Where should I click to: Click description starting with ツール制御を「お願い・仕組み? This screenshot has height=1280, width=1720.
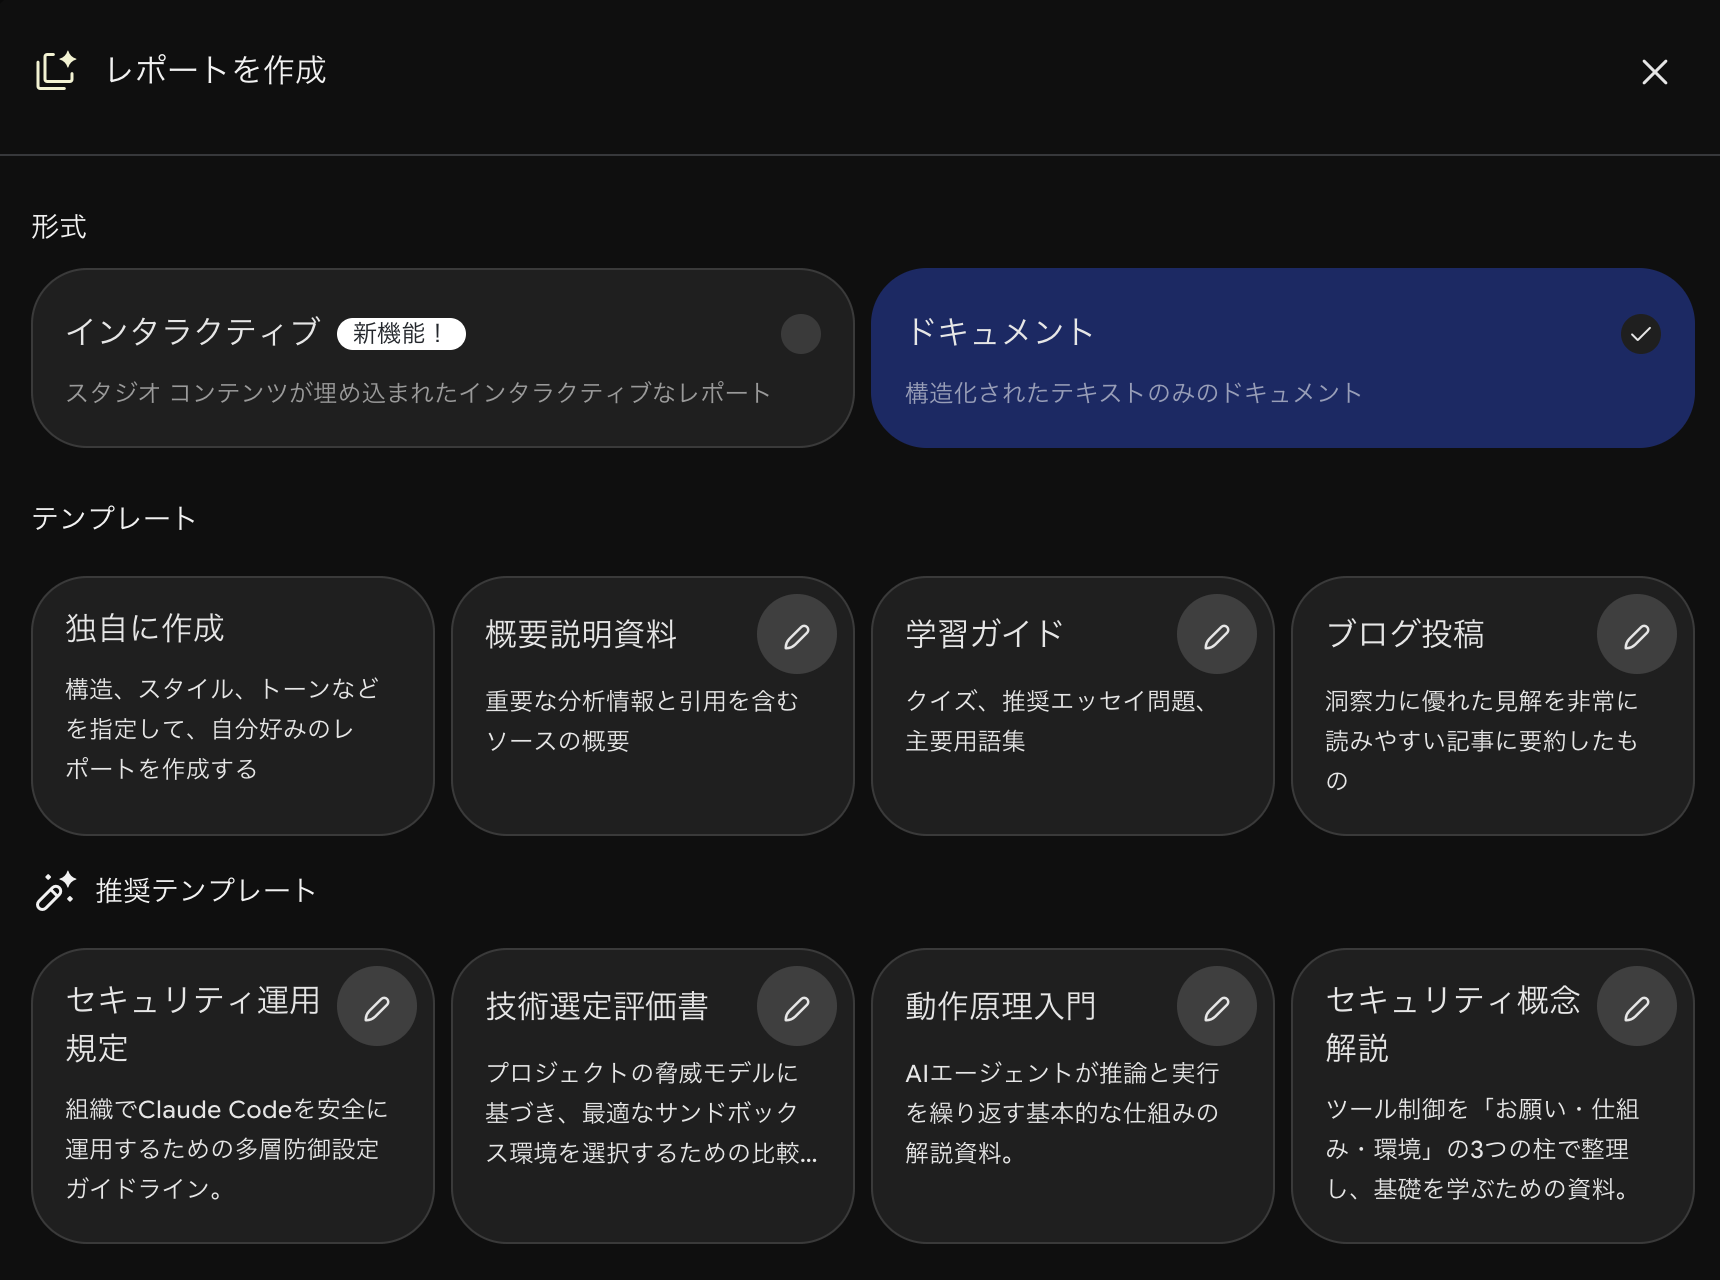click(1482, 1149)
